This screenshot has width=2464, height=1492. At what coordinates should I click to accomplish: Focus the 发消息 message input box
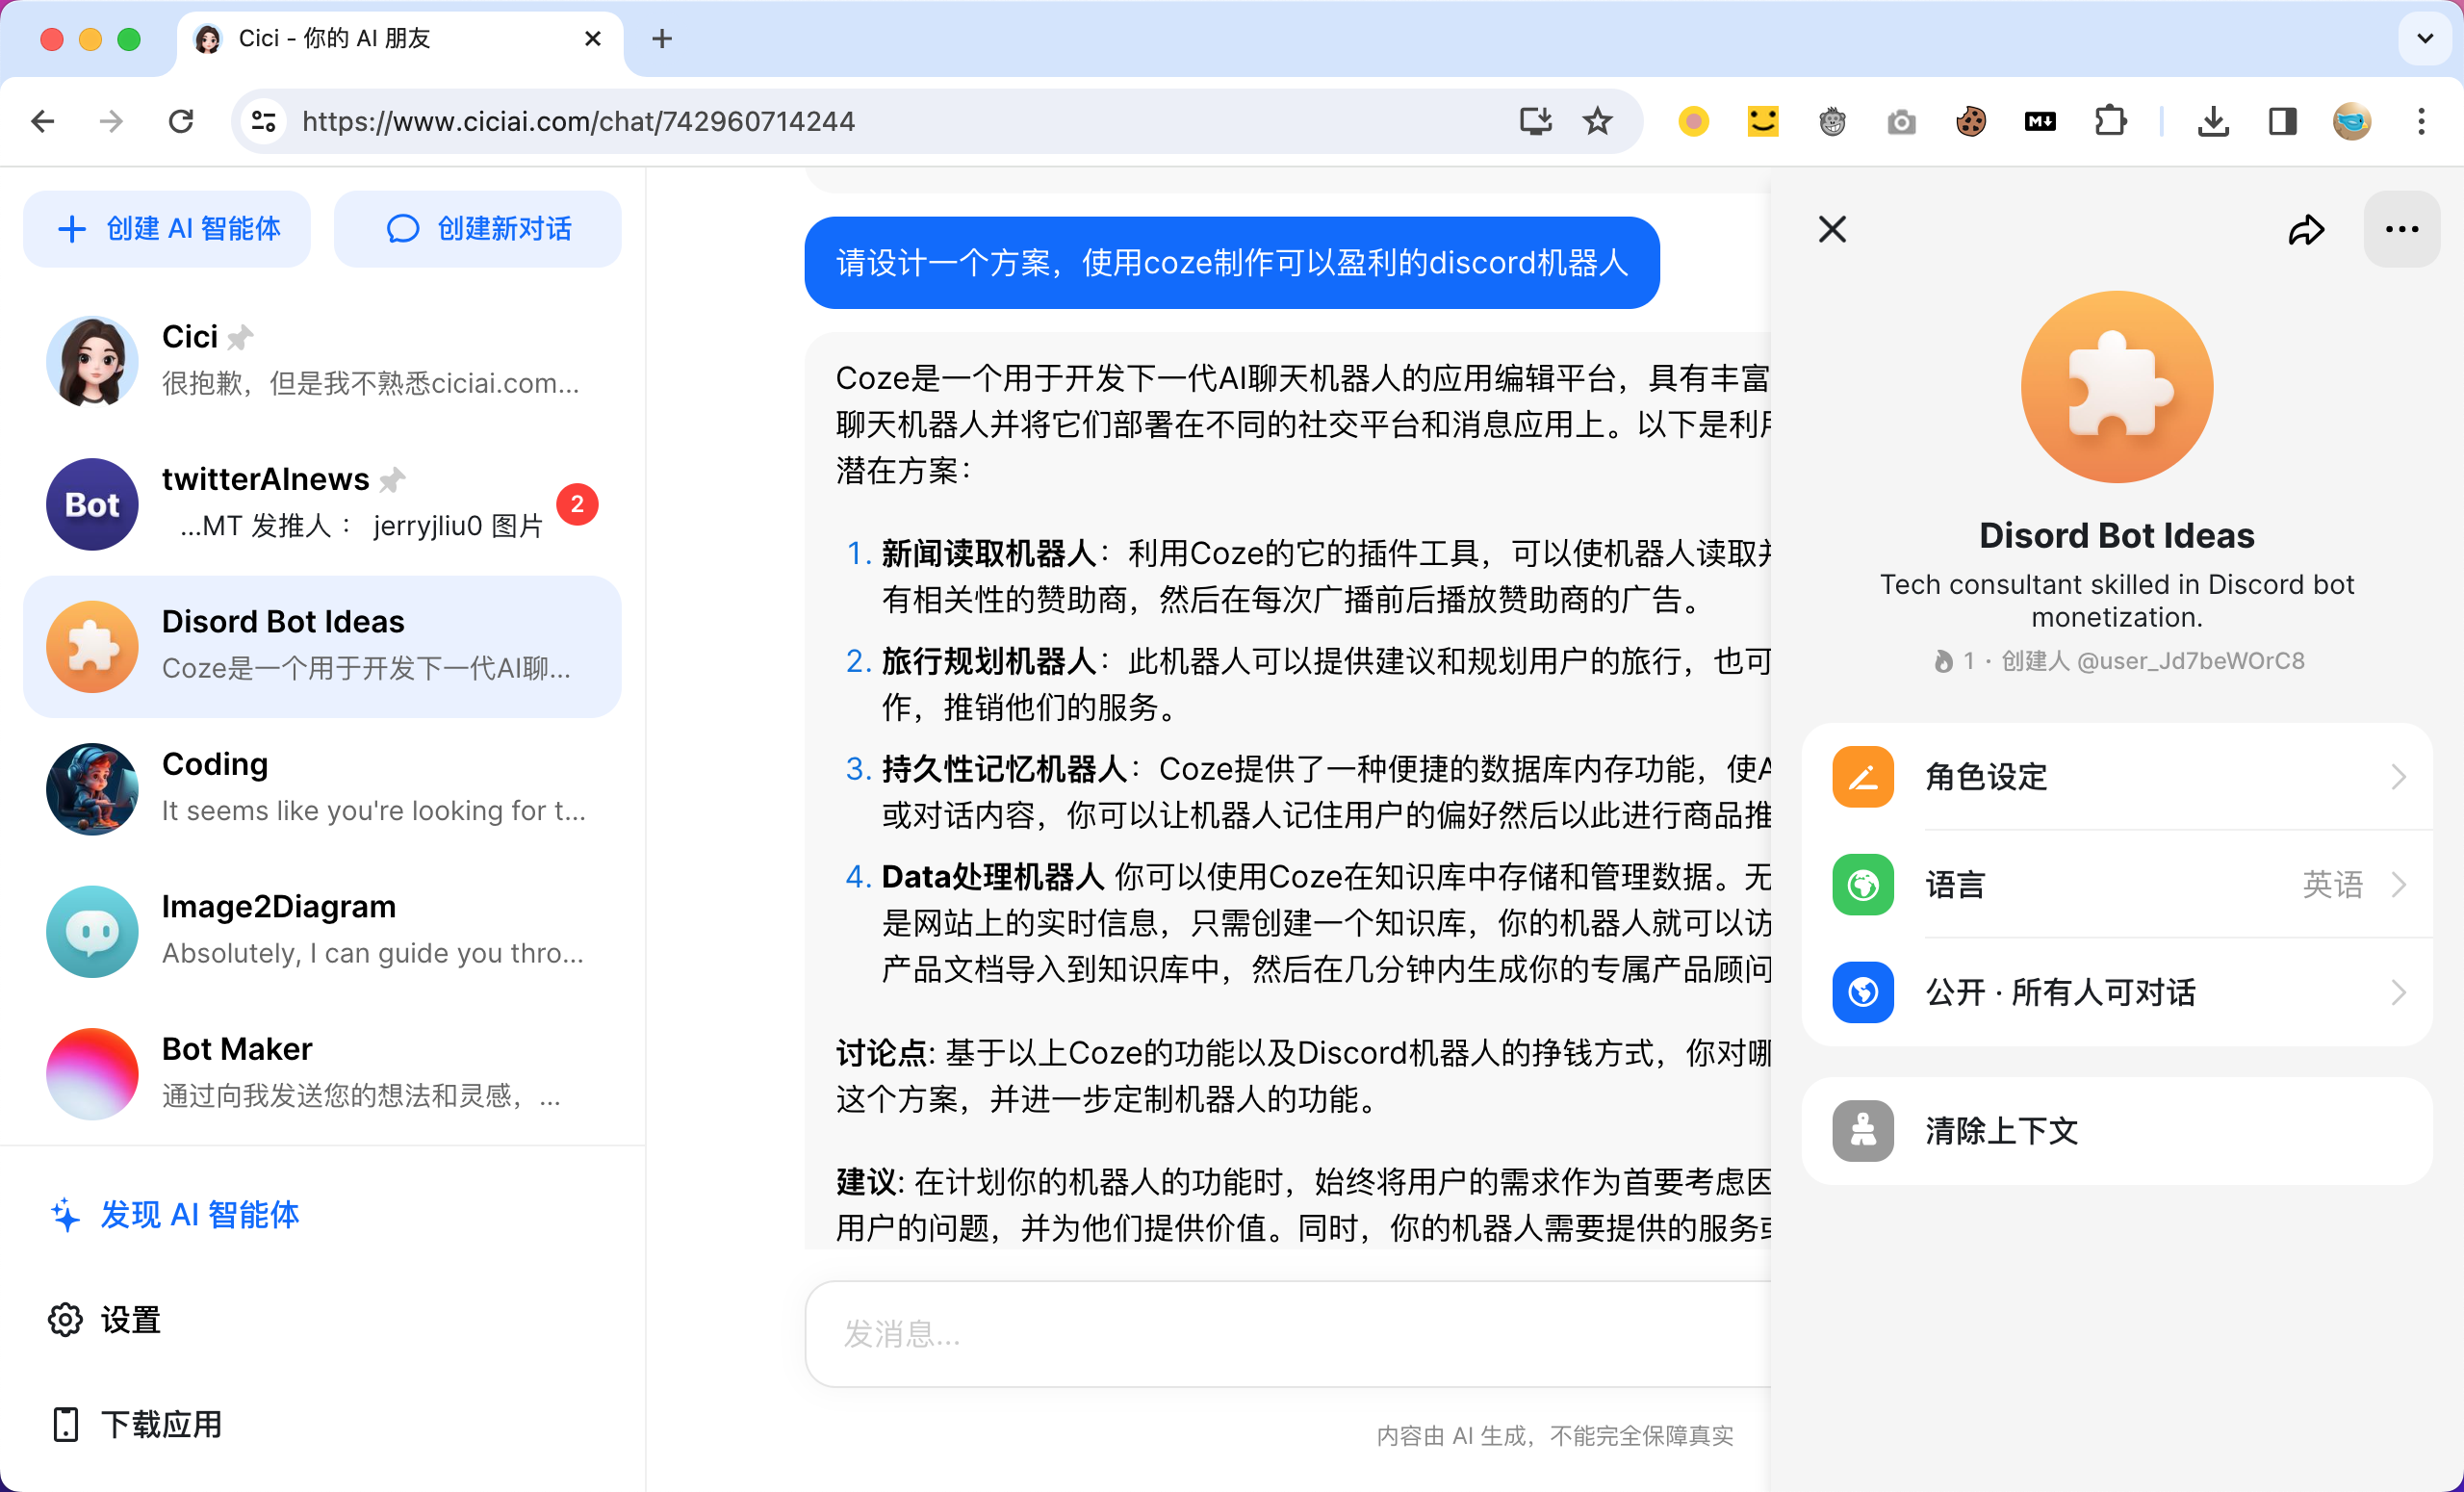click(1290, 1334)
